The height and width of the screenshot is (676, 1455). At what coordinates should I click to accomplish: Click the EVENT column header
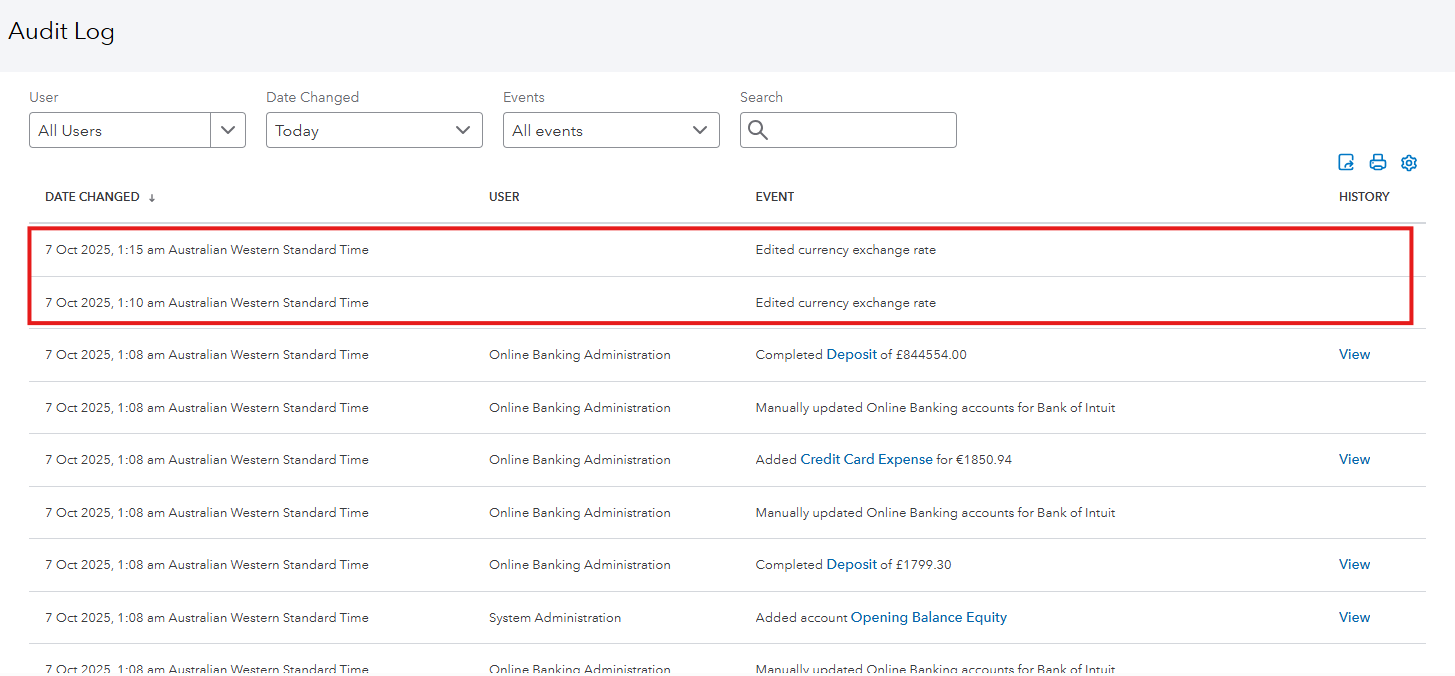tap(774, 197)
